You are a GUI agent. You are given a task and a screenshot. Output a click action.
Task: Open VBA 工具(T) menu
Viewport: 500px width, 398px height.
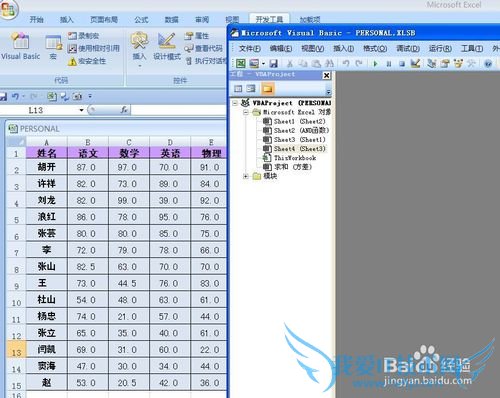click(x=472, y=49)
